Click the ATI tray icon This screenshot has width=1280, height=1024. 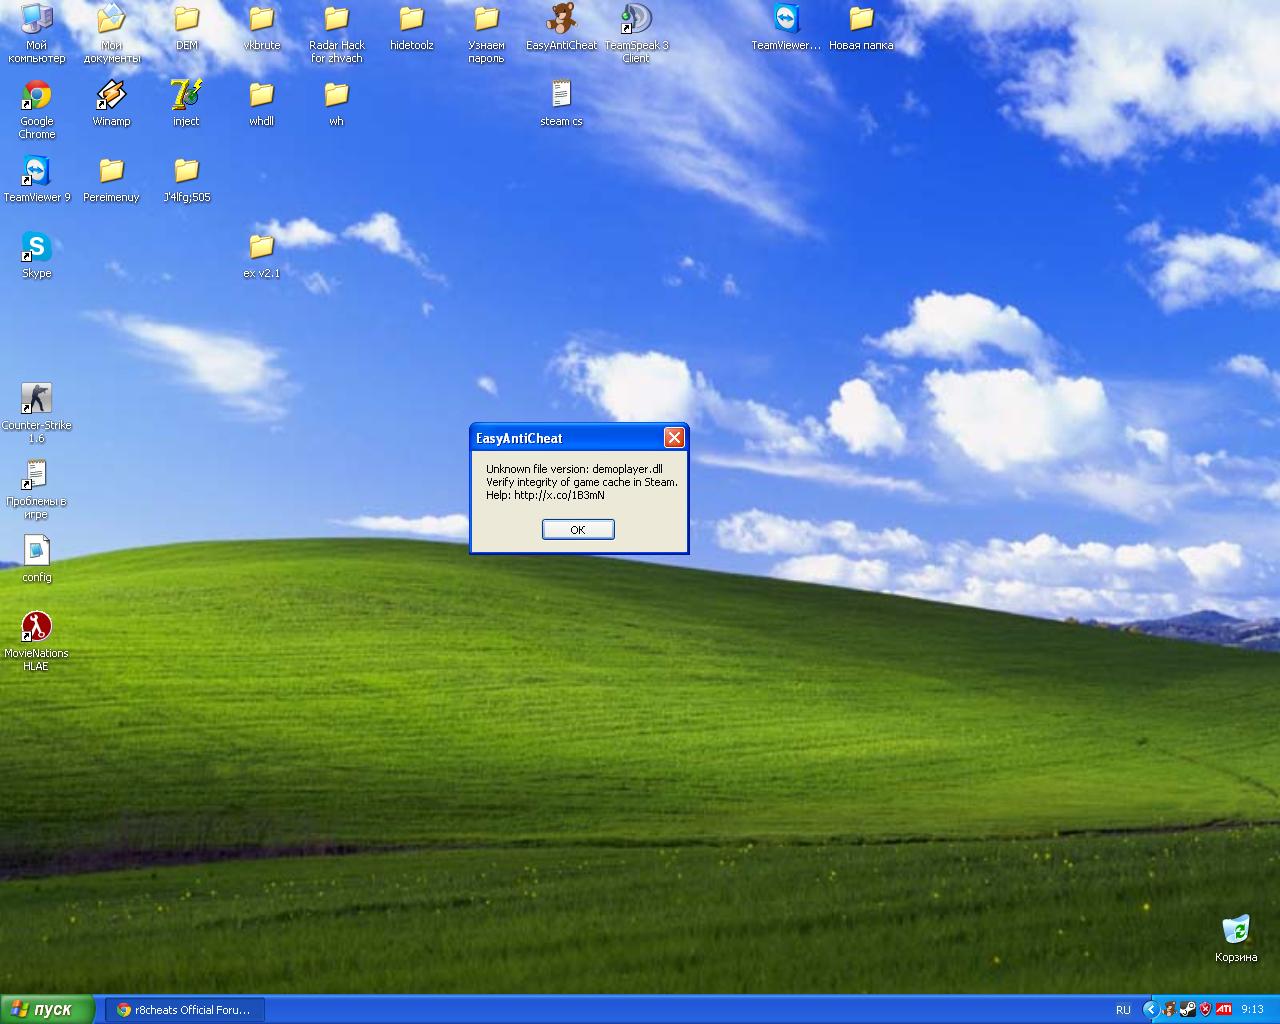tap(1223, 1010)
